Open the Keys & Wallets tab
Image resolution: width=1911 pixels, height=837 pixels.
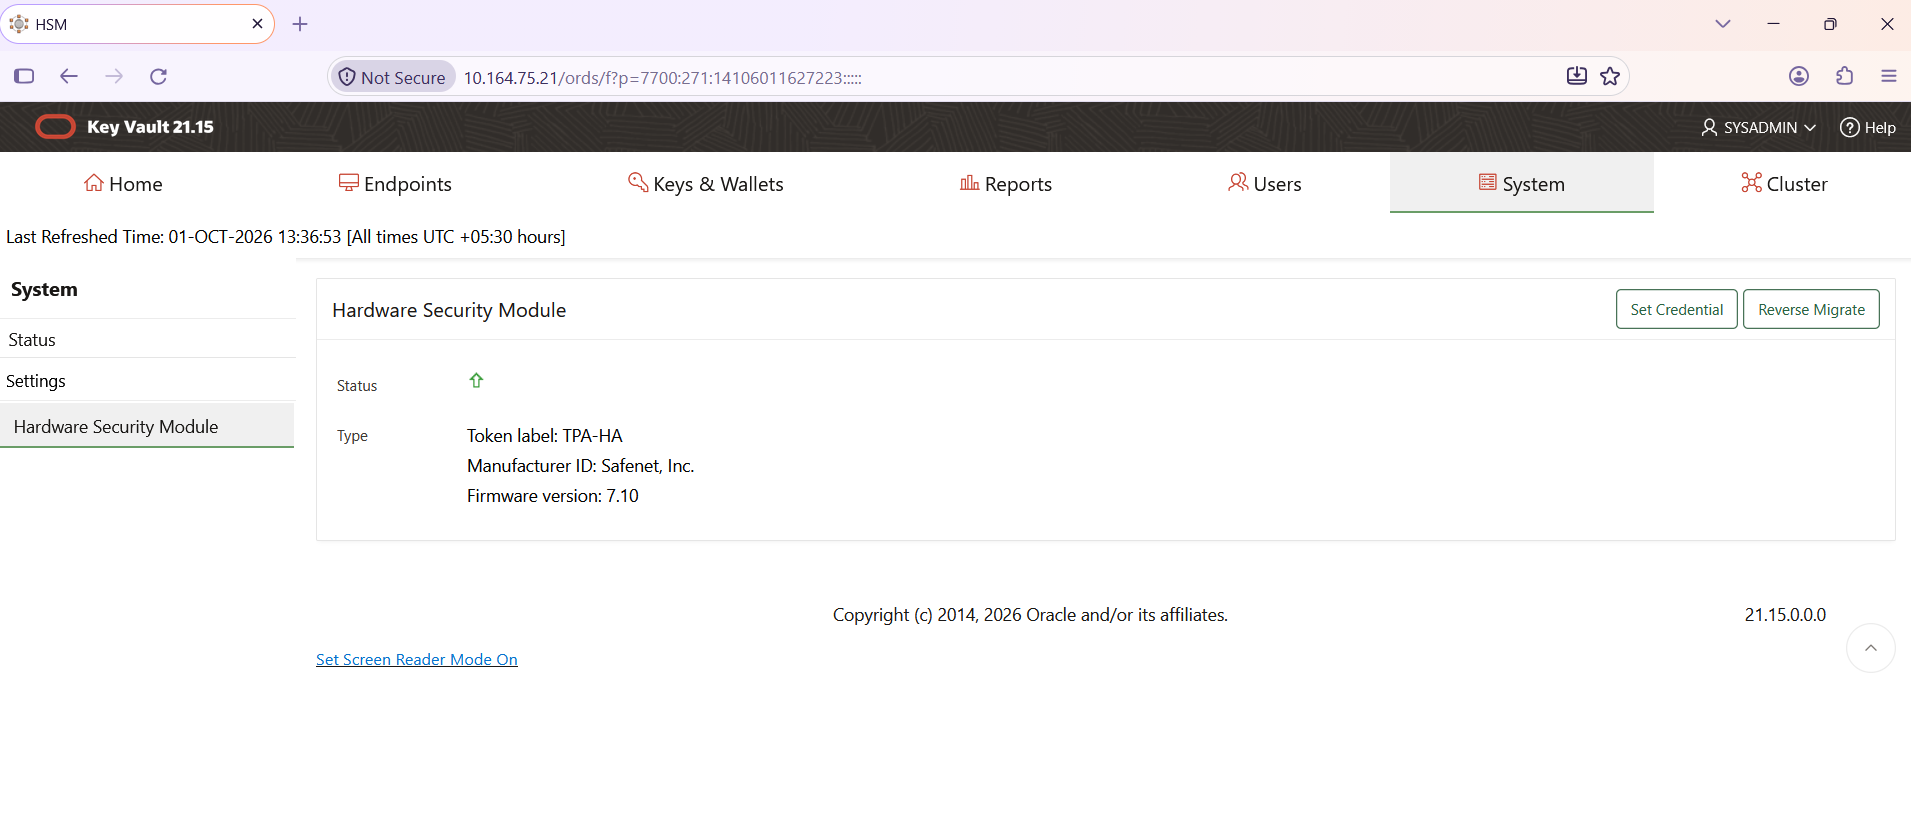click(x=706, y=184)
